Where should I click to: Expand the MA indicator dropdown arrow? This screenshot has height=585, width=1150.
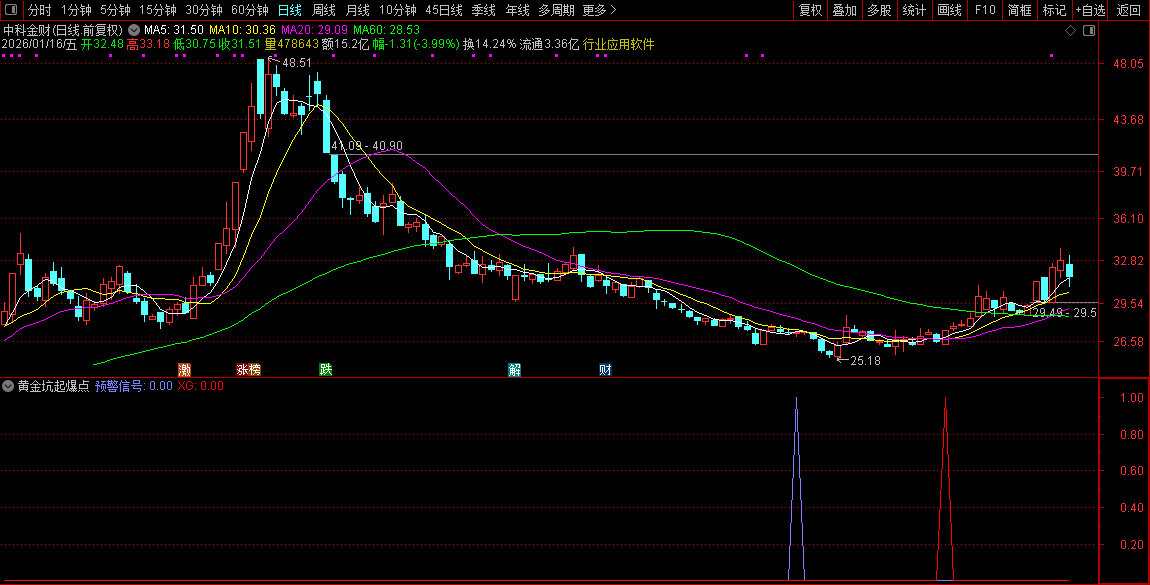pos(134,30)
